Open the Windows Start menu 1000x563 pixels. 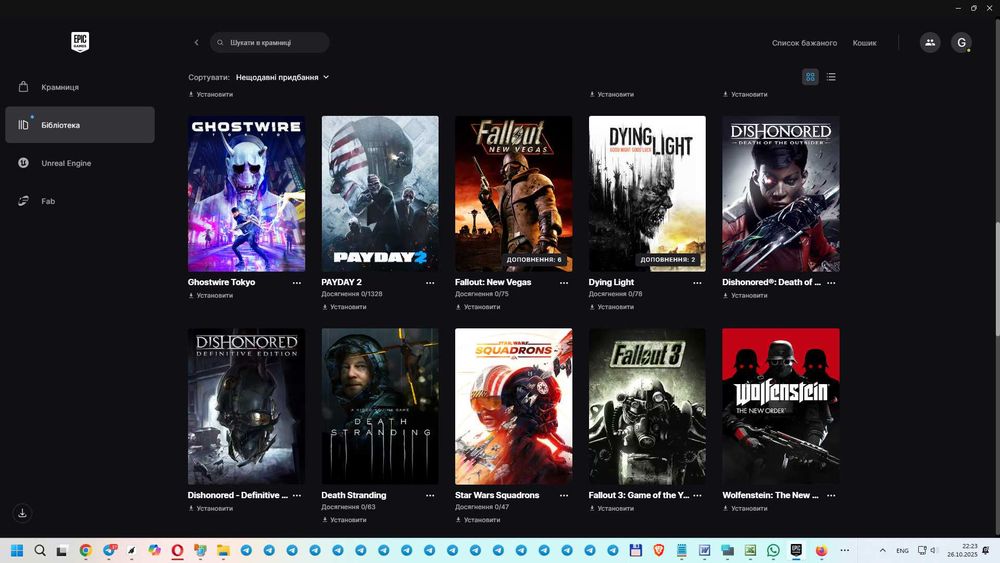click(17, 550)
